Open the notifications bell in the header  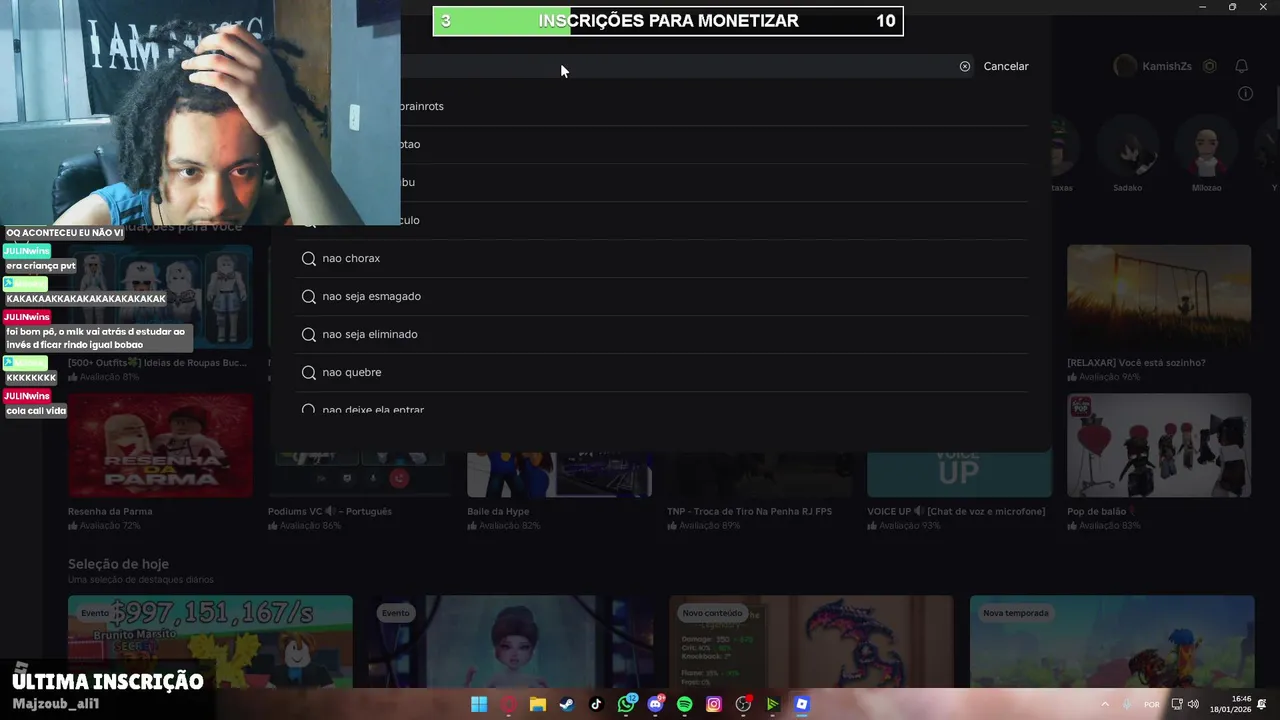(x=1241, y=66)
